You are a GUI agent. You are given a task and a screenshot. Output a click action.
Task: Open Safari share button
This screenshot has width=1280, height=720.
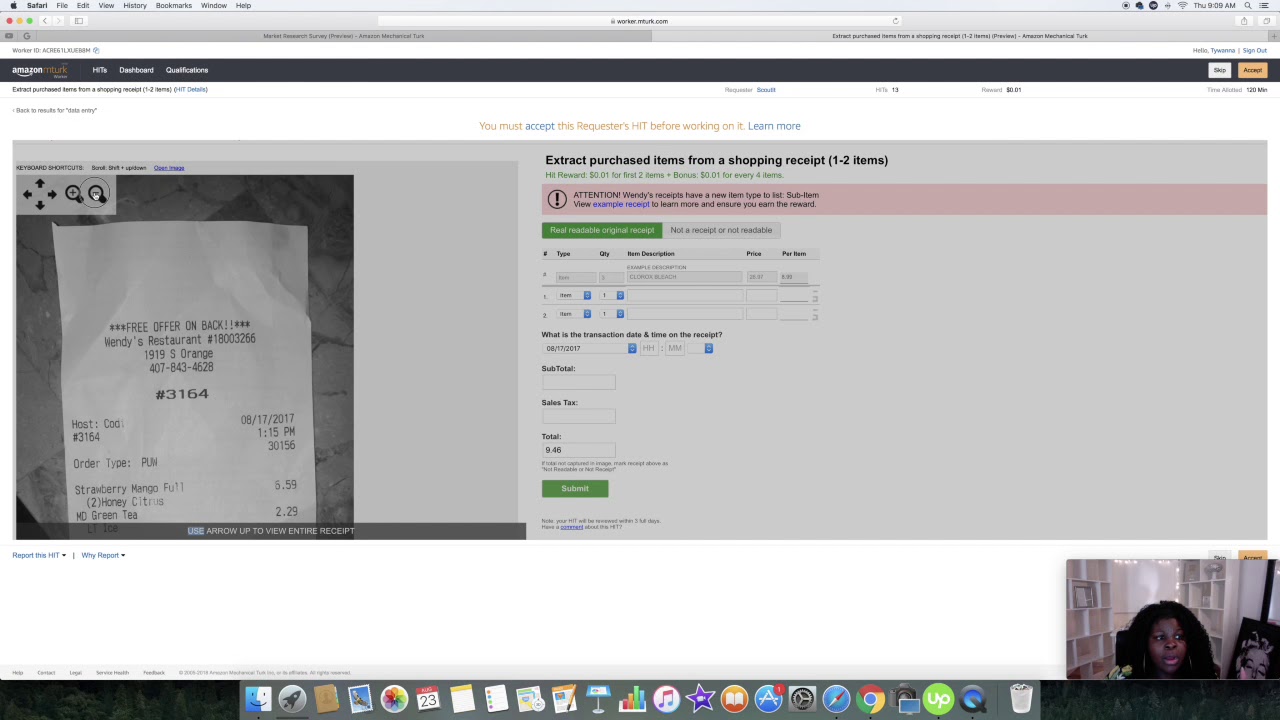pos(1244,21)
